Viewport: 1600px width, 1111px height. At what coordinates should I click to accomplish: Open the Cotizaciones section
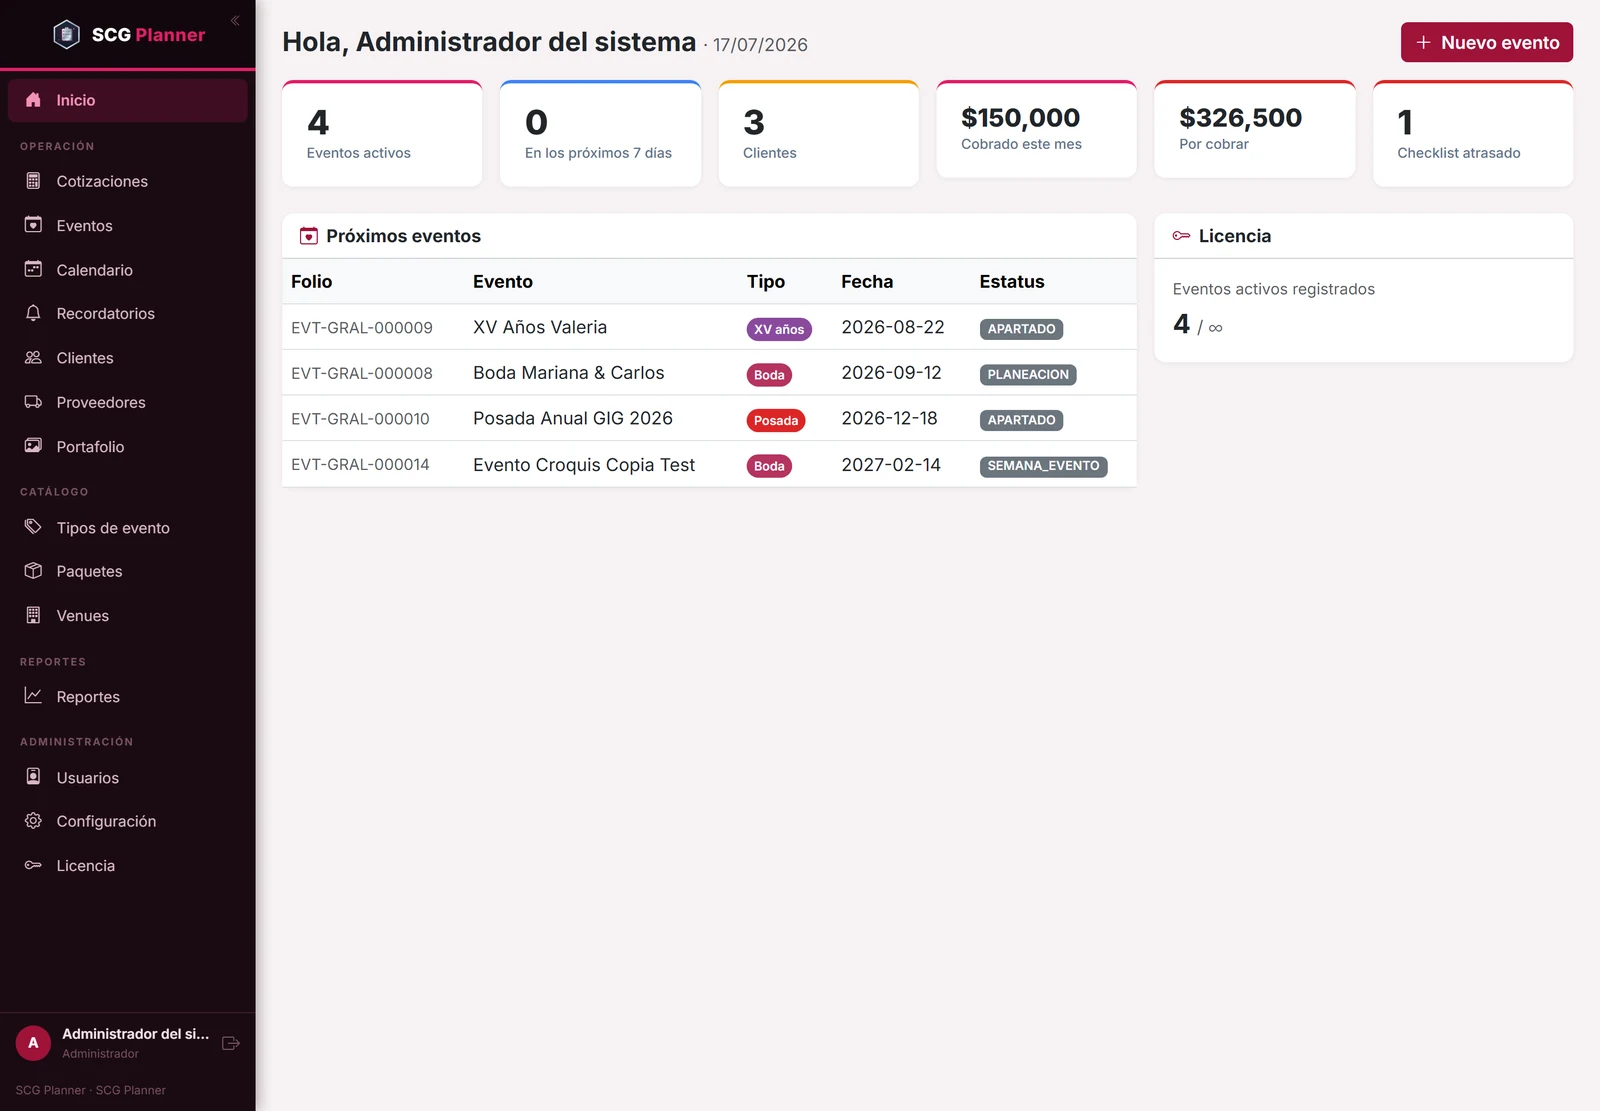pyautogui.click(x=128, y=181)
